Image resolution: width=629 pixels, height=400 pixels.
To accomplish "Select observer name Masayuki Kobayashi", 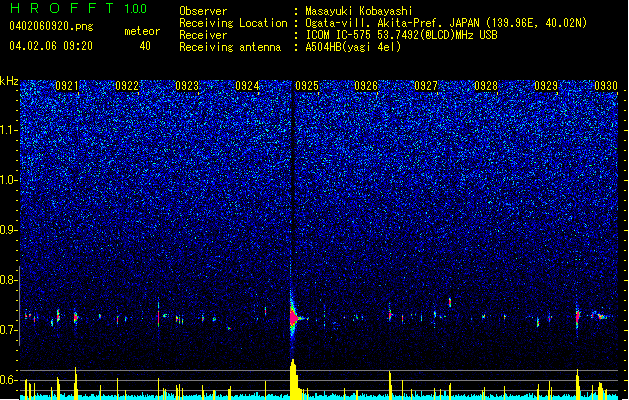I will point(359,11).
